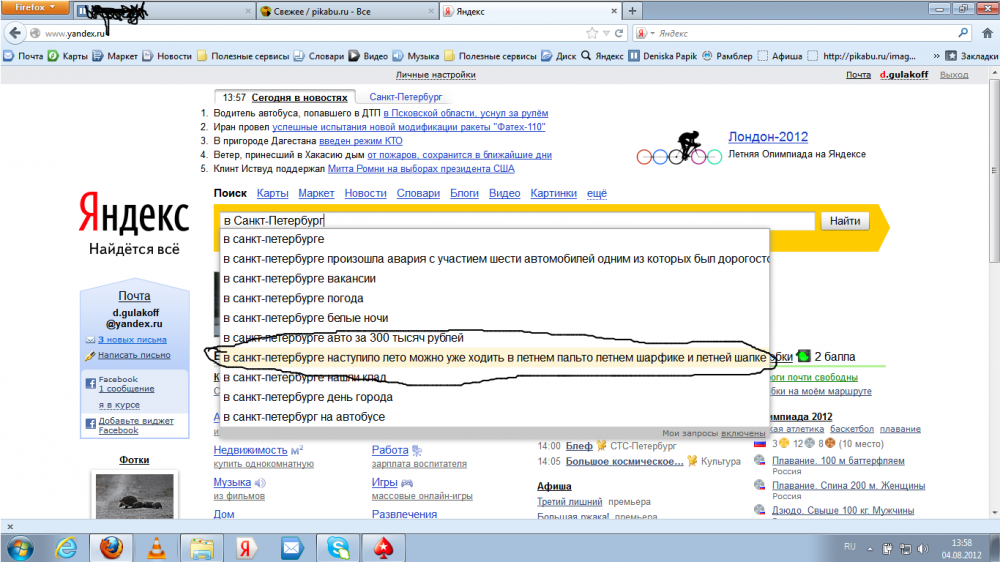Select suggestion about авто за 300 тысяч рублей
The height and width of the screenshot is (562, 1000).
494,338
